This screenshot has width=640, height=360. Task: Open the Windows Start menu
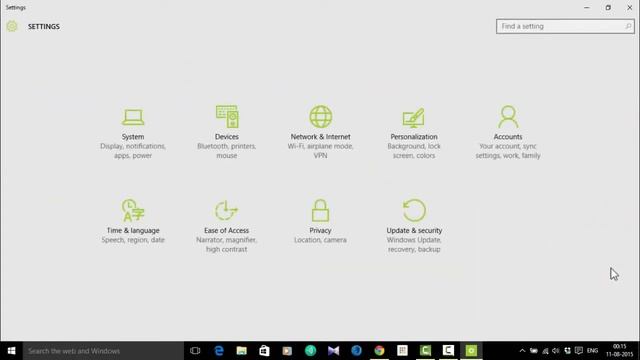[x=11, y=351]
